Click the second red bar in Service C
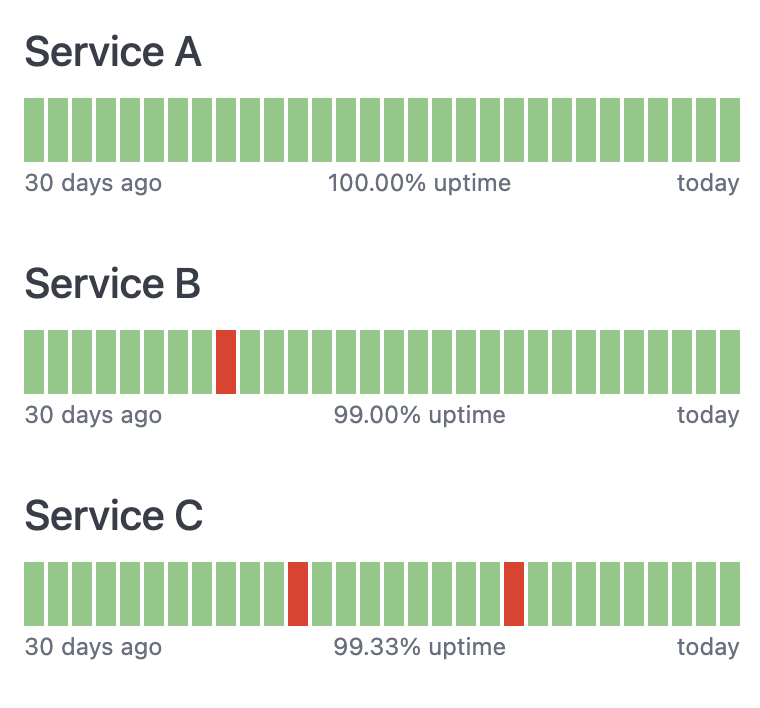Image resolution: width=760 pixels, height=708 pixels. [514, 594]
